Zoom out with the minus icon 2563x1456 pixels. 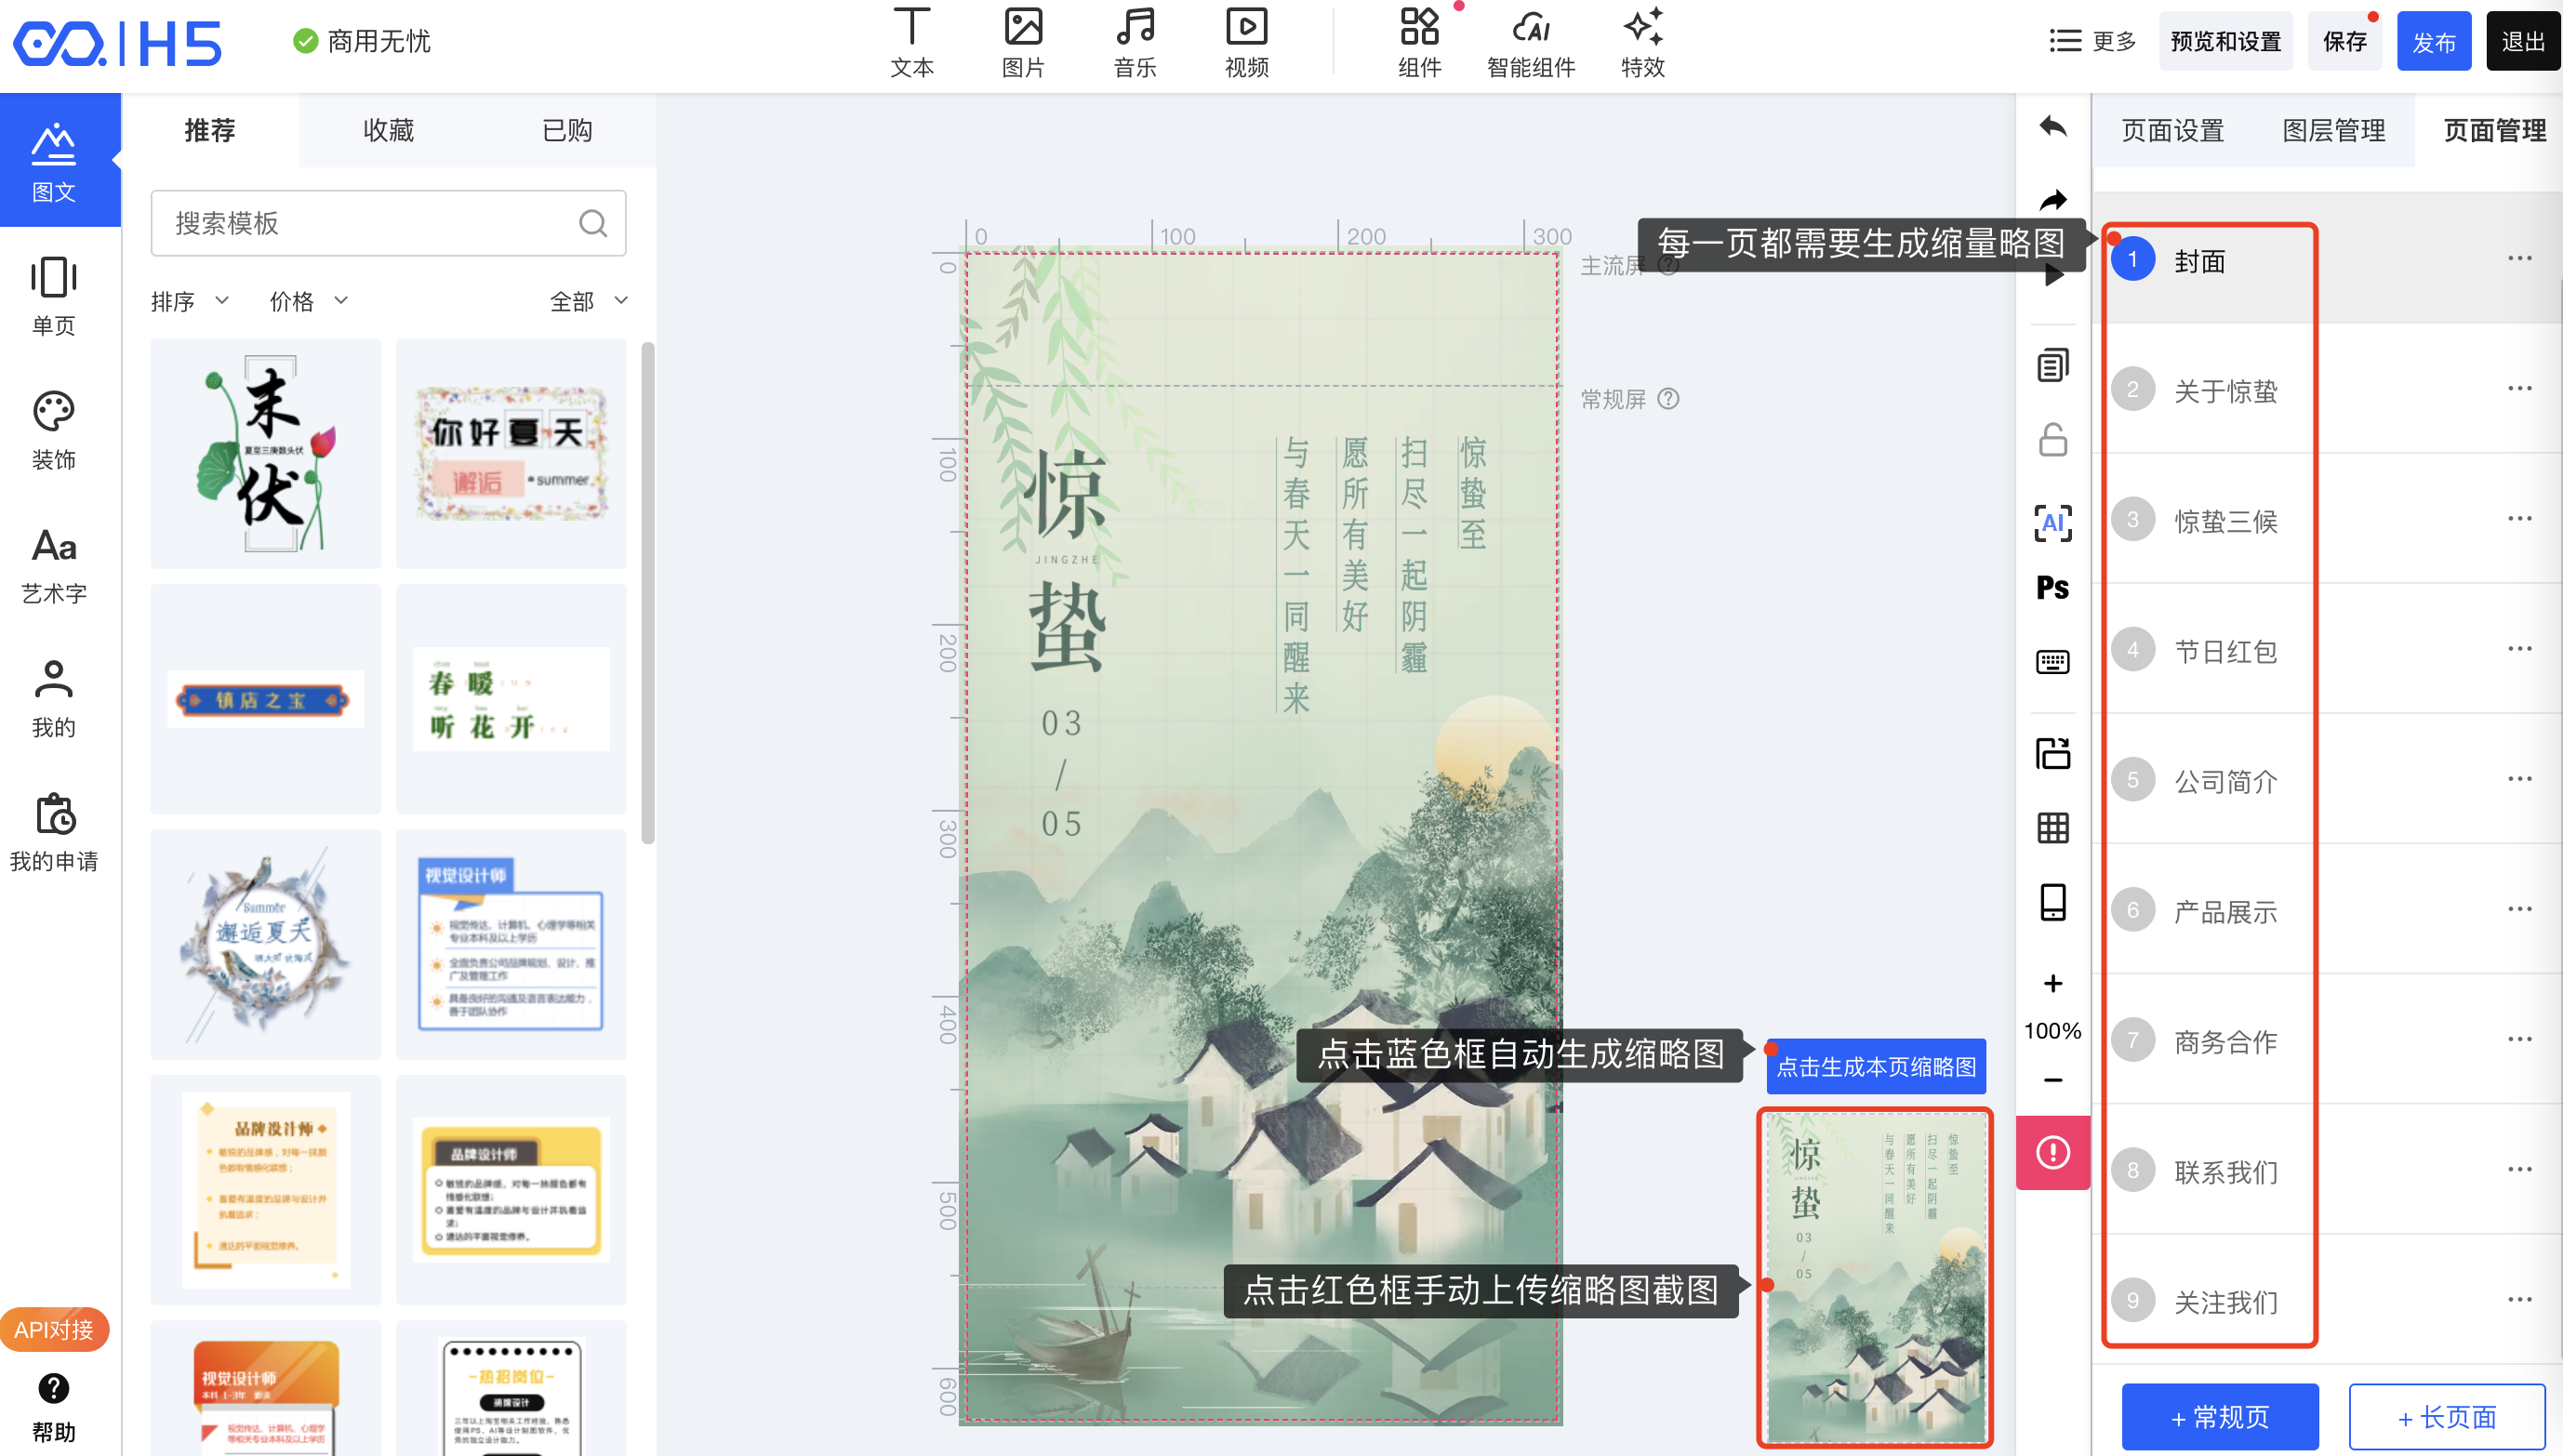pos(2053,1080)
